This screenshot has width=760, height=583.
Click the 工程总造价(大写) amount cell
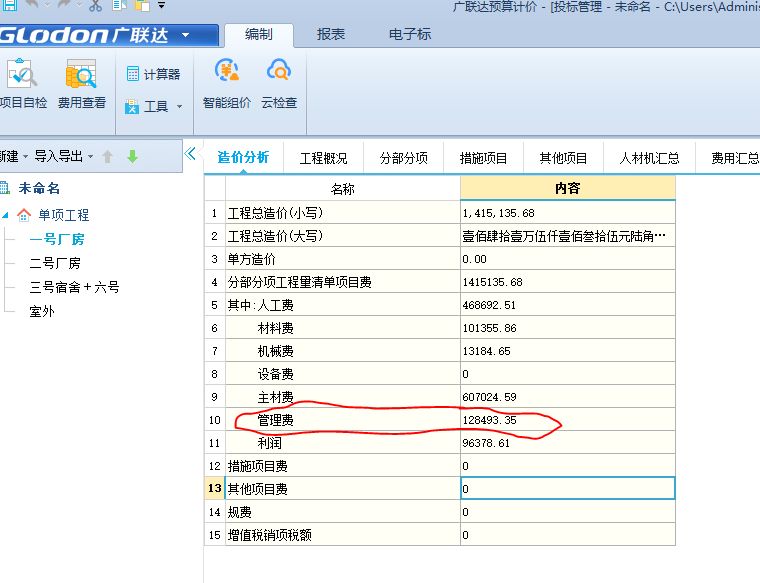[568, 236]
